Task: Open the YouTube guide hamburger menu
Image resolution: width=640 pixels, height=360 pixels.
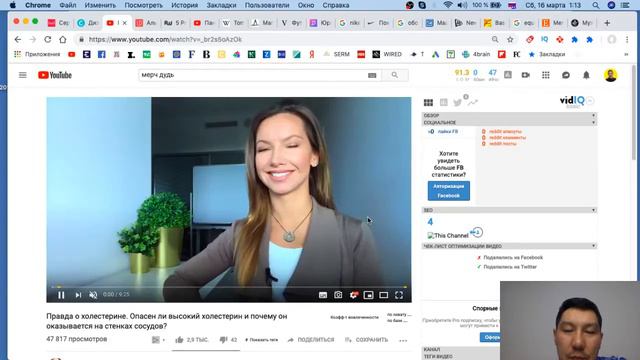Action: tap(23, 75)
